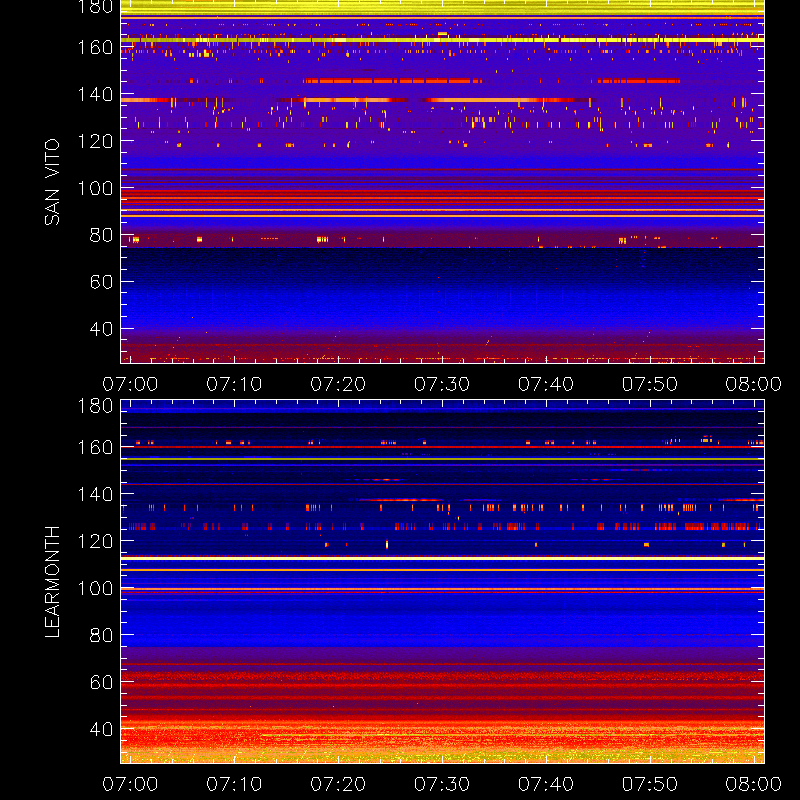The height and width of the screenshot is (800, 800).
Task: Click 07:20 time label under SAN VITO plot
Action: point(338,384)
